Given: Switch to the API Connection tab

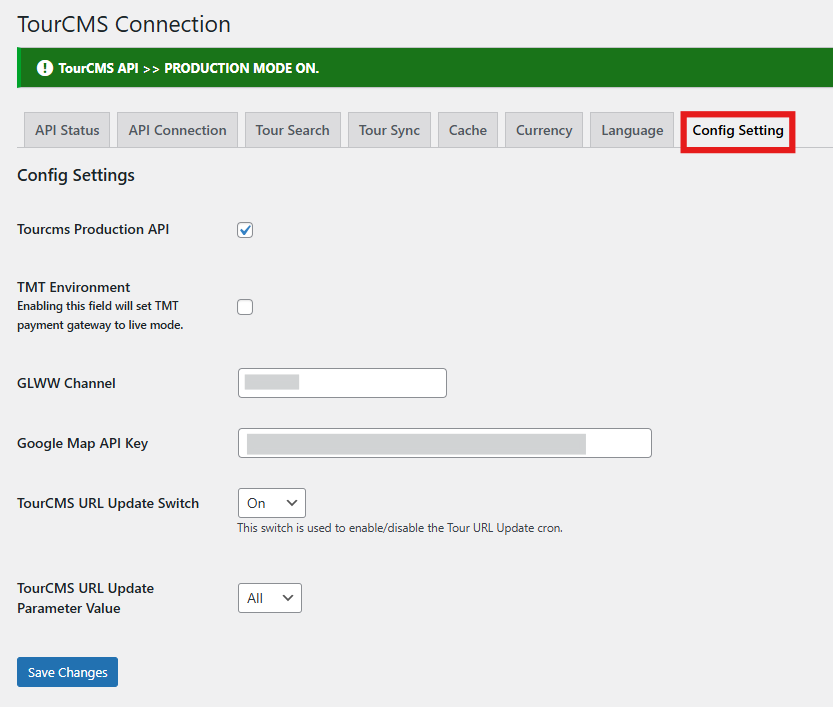Looking at the screenshot, I should (x=177, y=130).
